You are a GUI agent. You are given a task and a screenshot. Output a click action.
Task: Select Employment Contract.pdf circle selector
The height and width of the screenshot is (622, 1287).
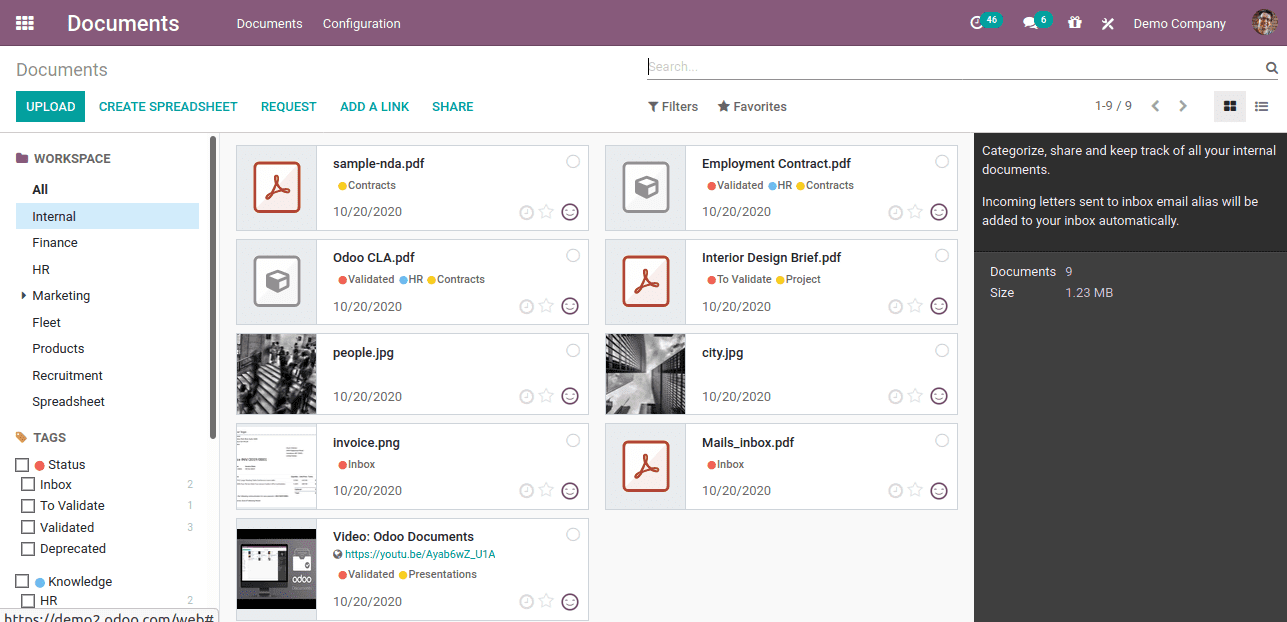tap(942, 161)
